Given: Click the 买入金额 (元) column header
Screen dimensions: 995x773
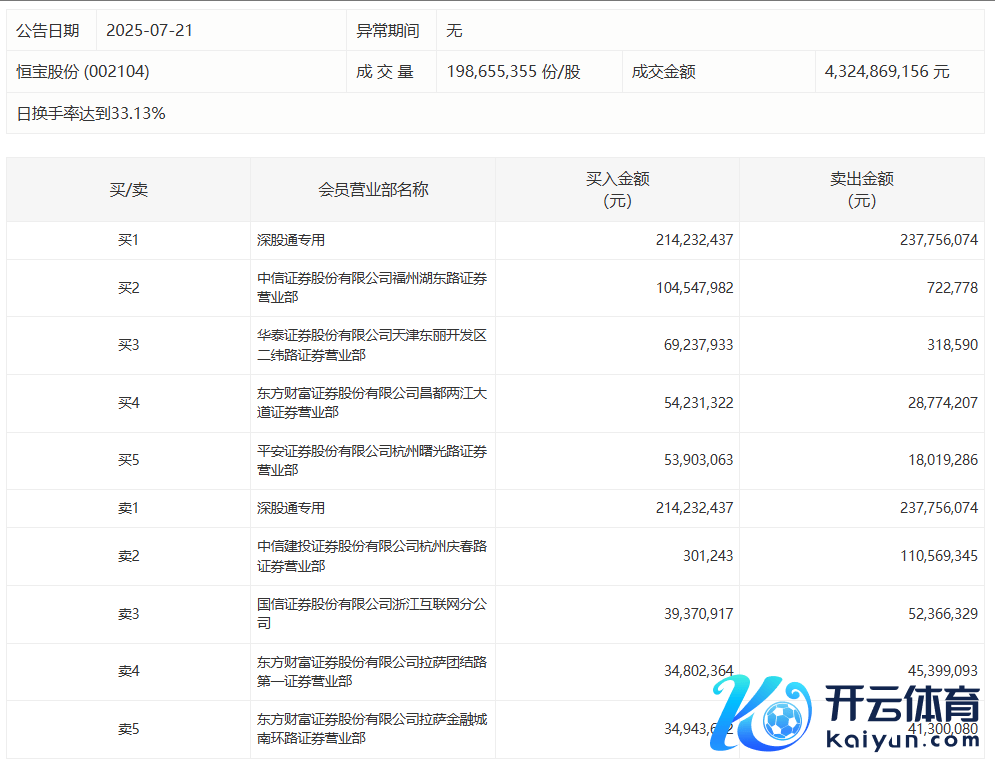Looking at the screenshot, I should [x=617, y=189].
